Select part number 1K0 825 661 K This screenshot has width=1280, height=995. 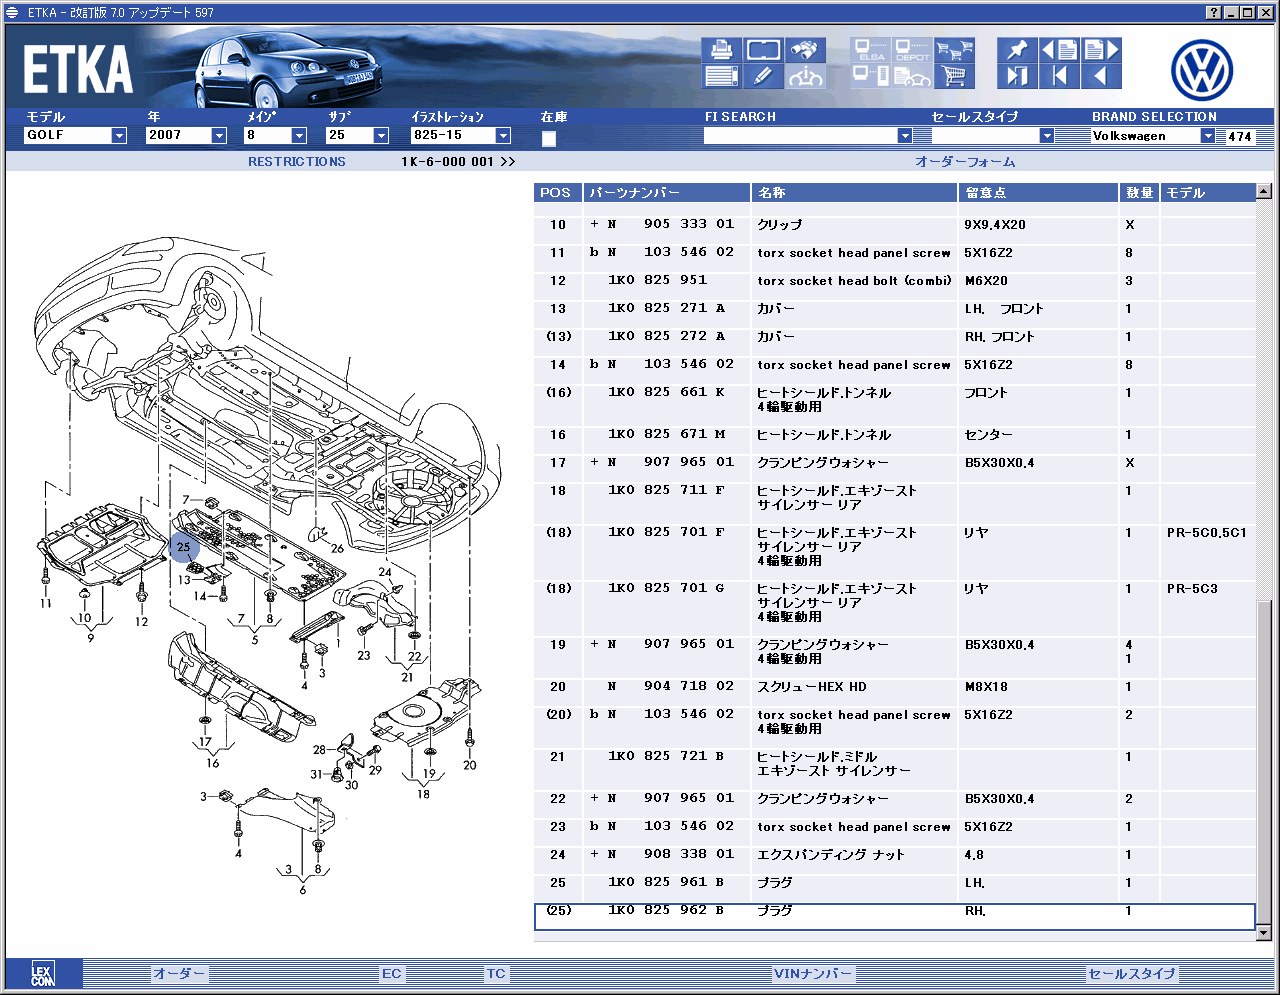pos(667,393)
